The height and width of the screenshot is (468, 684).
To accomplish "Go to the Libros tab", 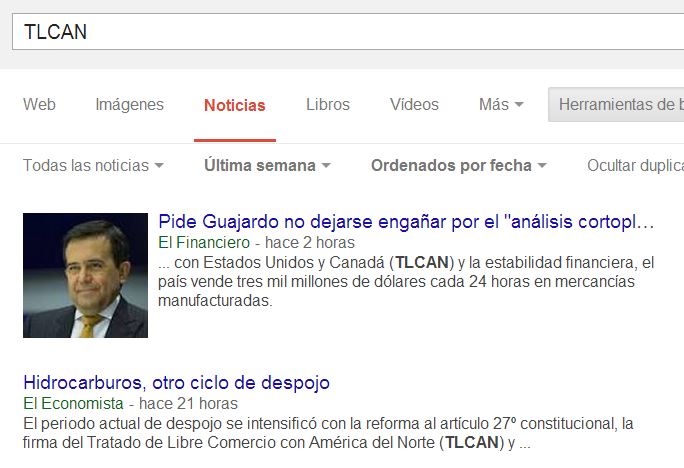I will [328, 105].
